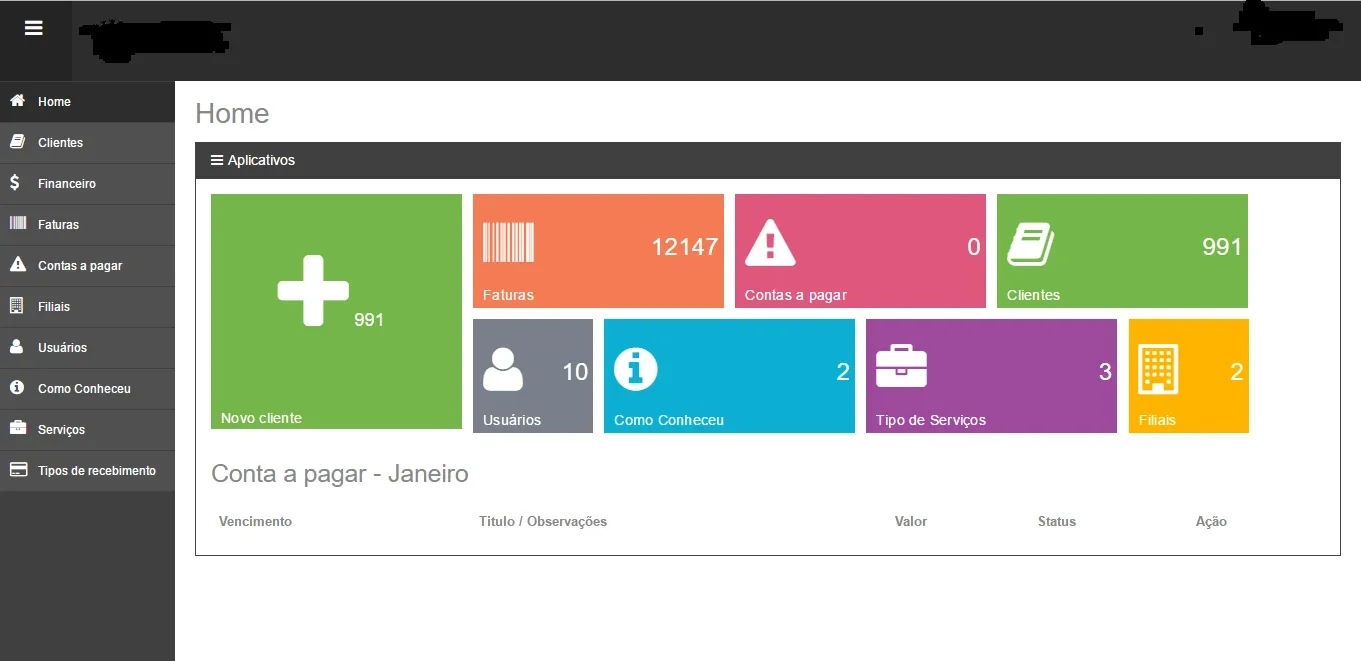This screenshot has width=1361, height=661.
Task: Click the warning triangle on Contas a pagar tile
Action: pos(770,243)
